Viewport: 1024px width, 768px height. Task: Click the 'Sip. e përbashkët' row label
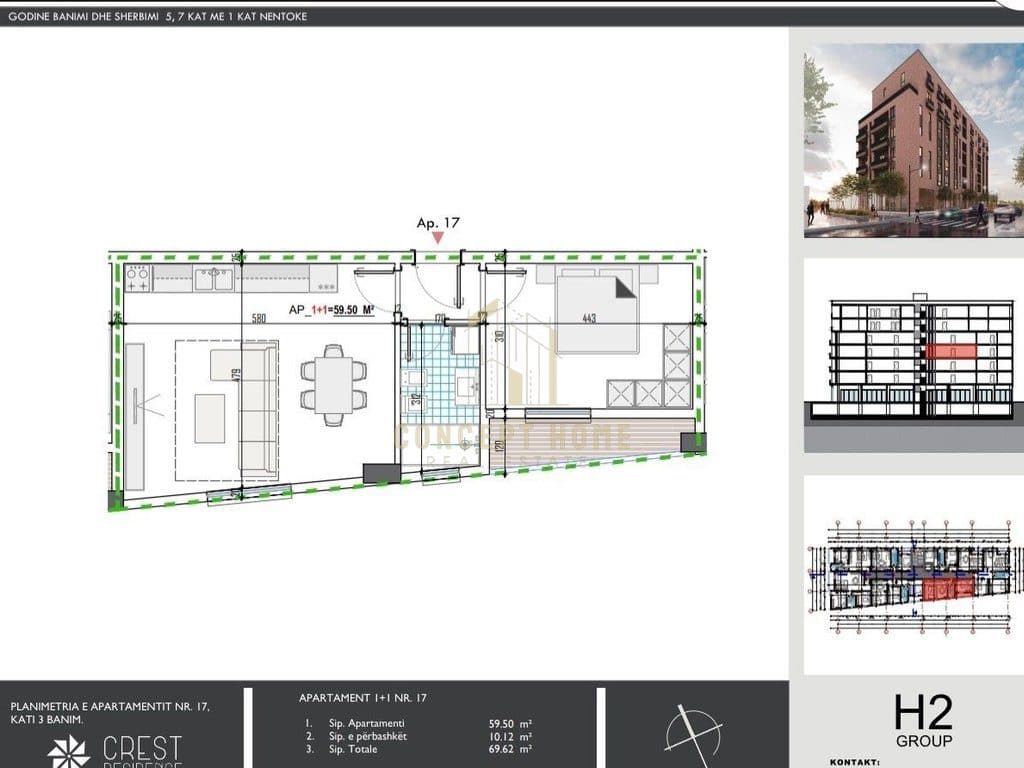tap(368, 737)
